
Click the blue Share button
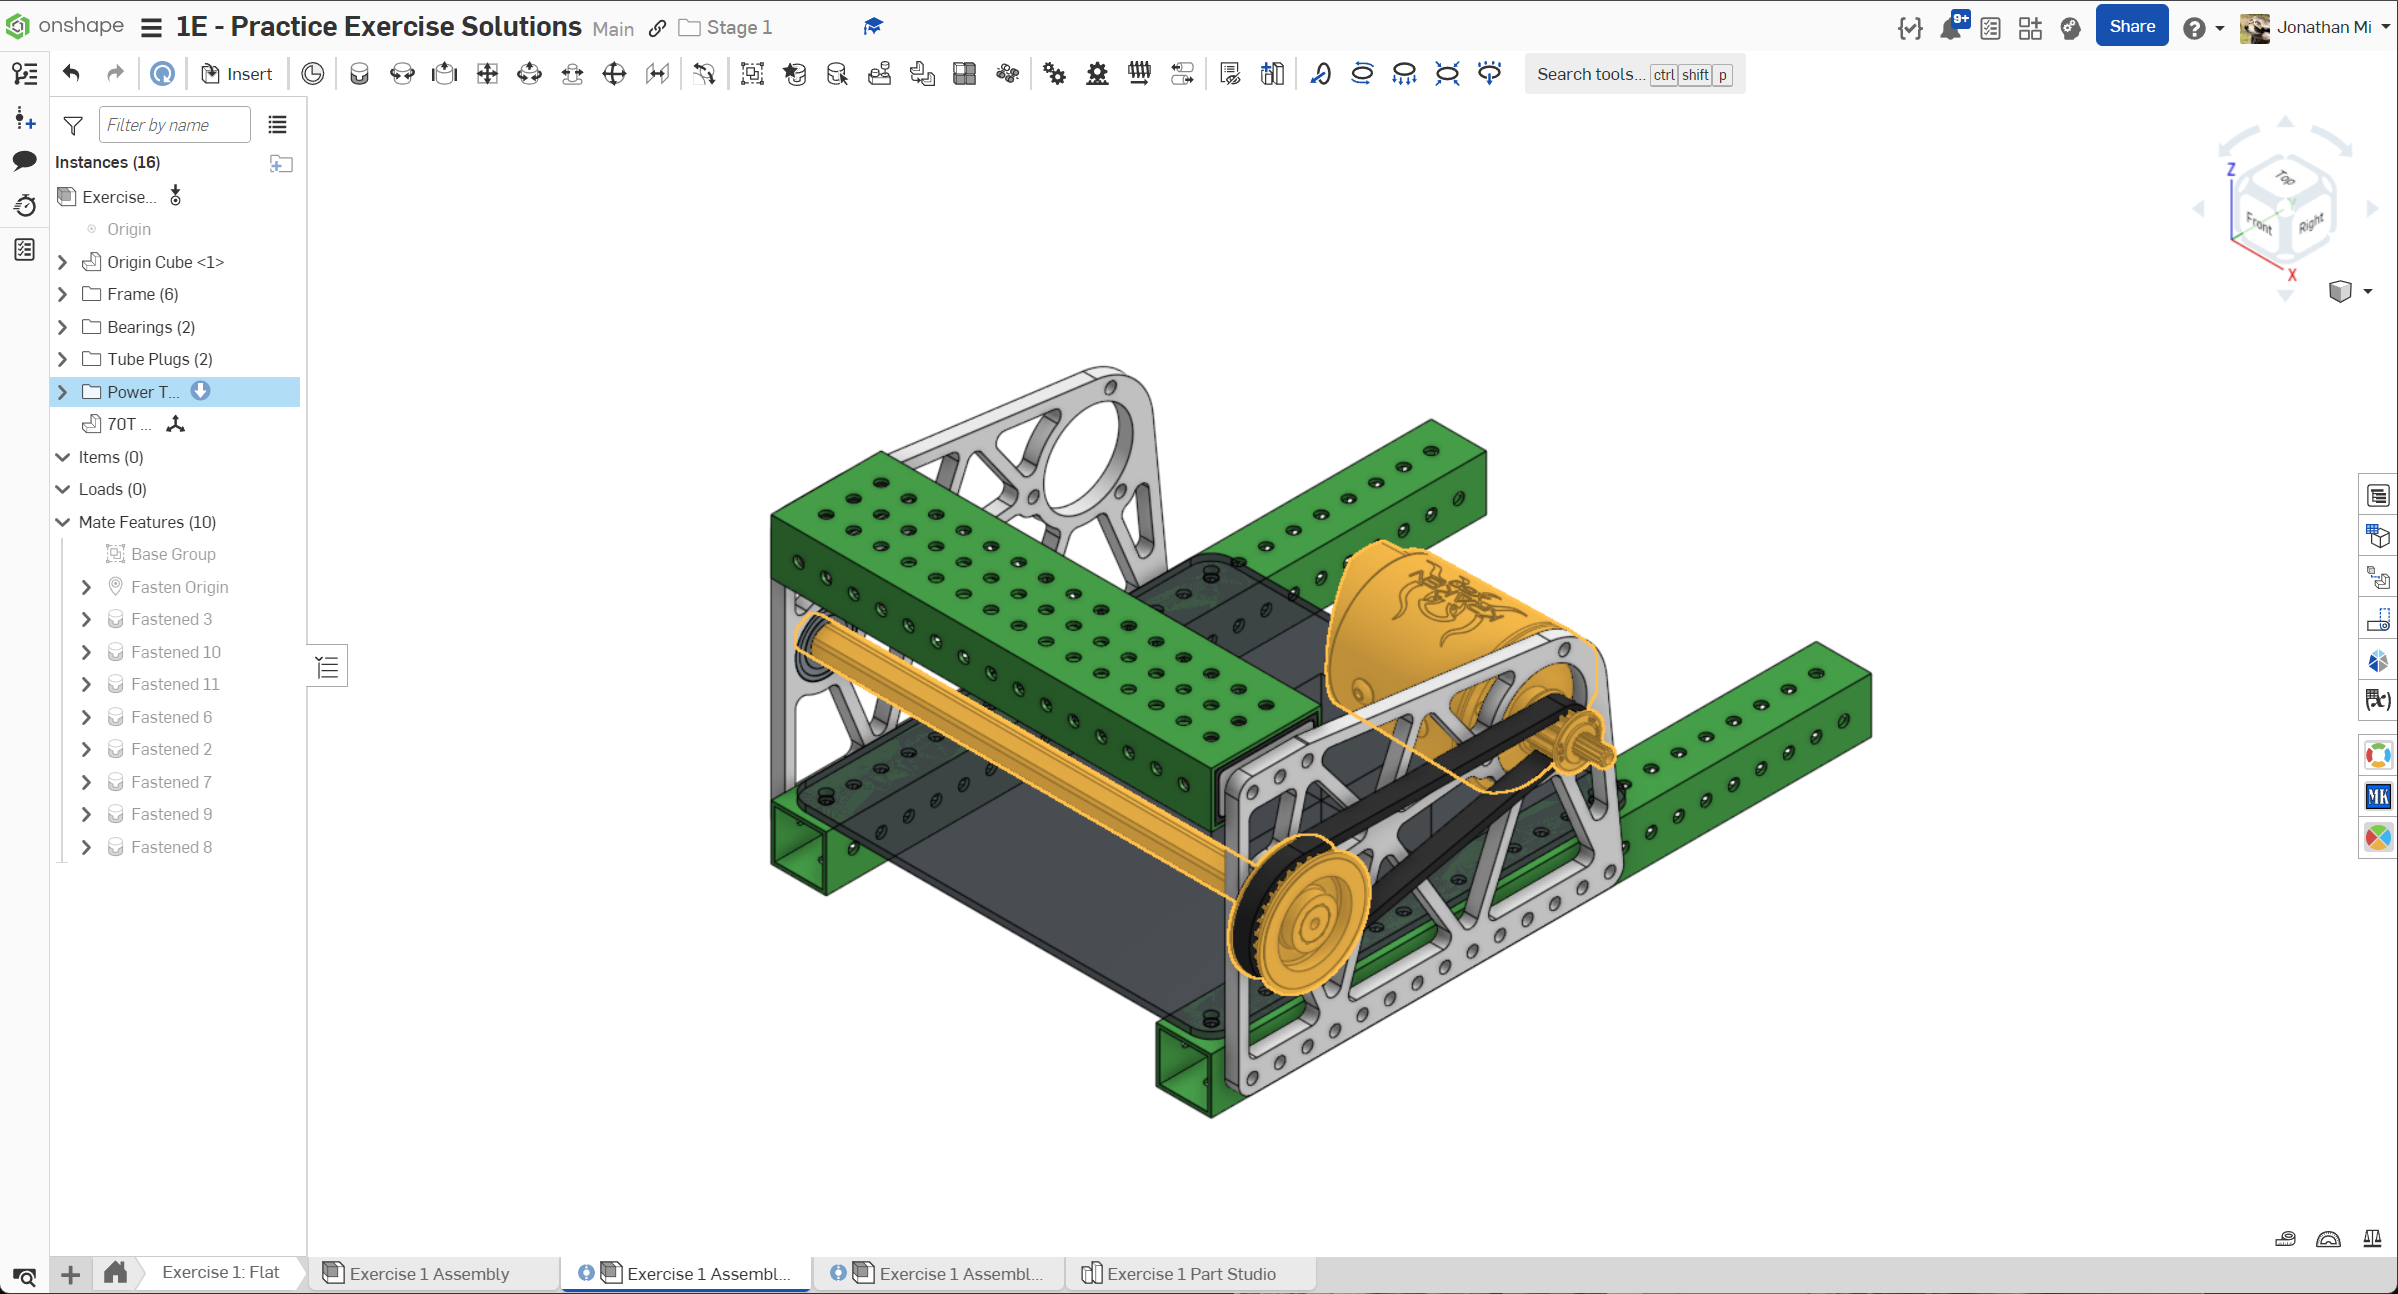click(2131, 27)
